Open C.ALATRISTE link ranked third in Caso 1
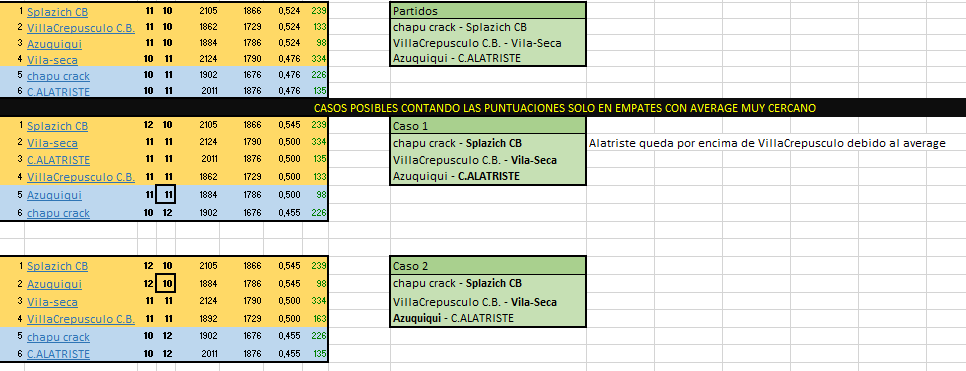966x371 pixels. tap(58, 160)
